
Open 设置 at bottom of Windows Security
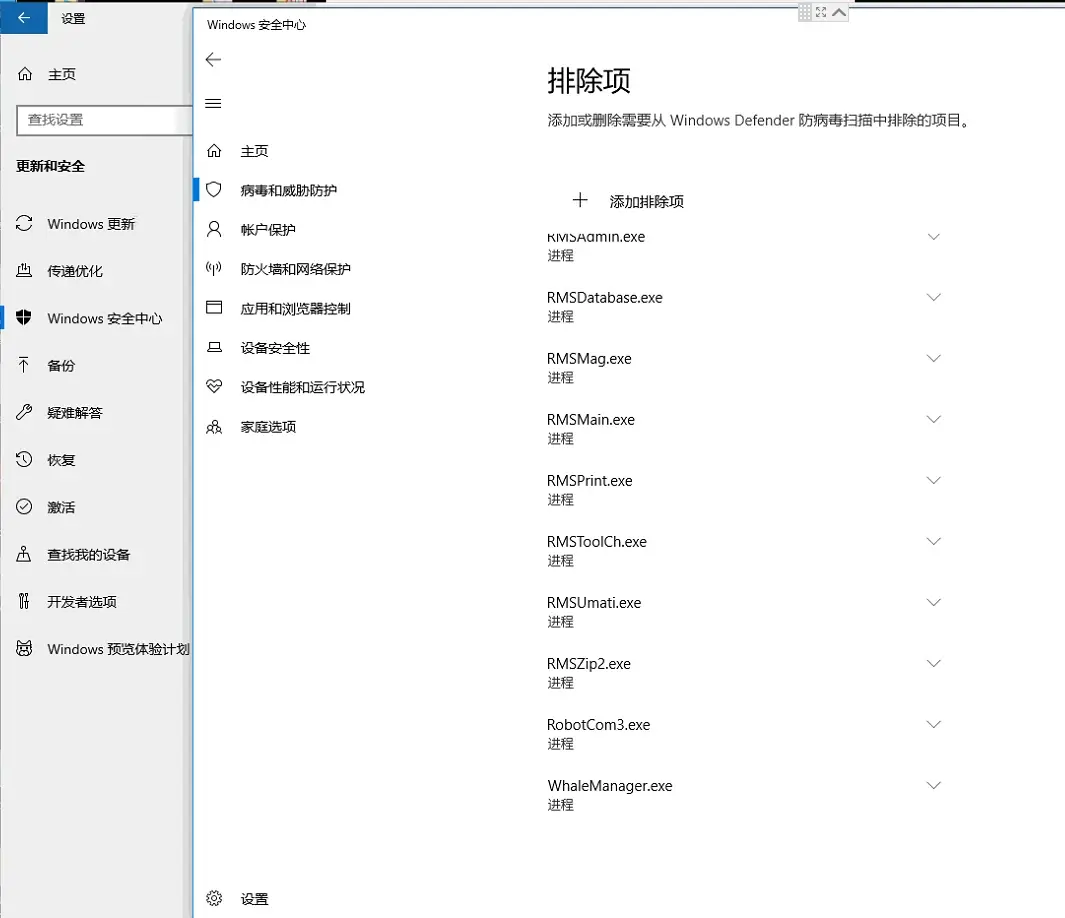[x=255, y=899]
